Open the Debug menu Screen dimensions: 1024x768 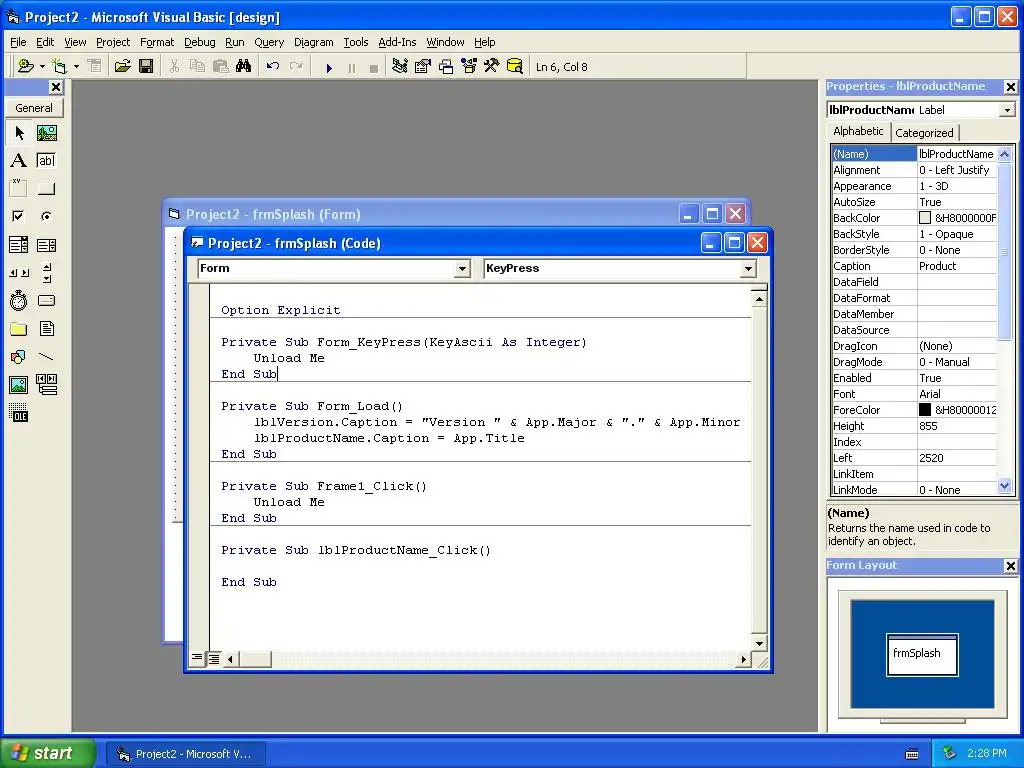(x=200, y=42)
